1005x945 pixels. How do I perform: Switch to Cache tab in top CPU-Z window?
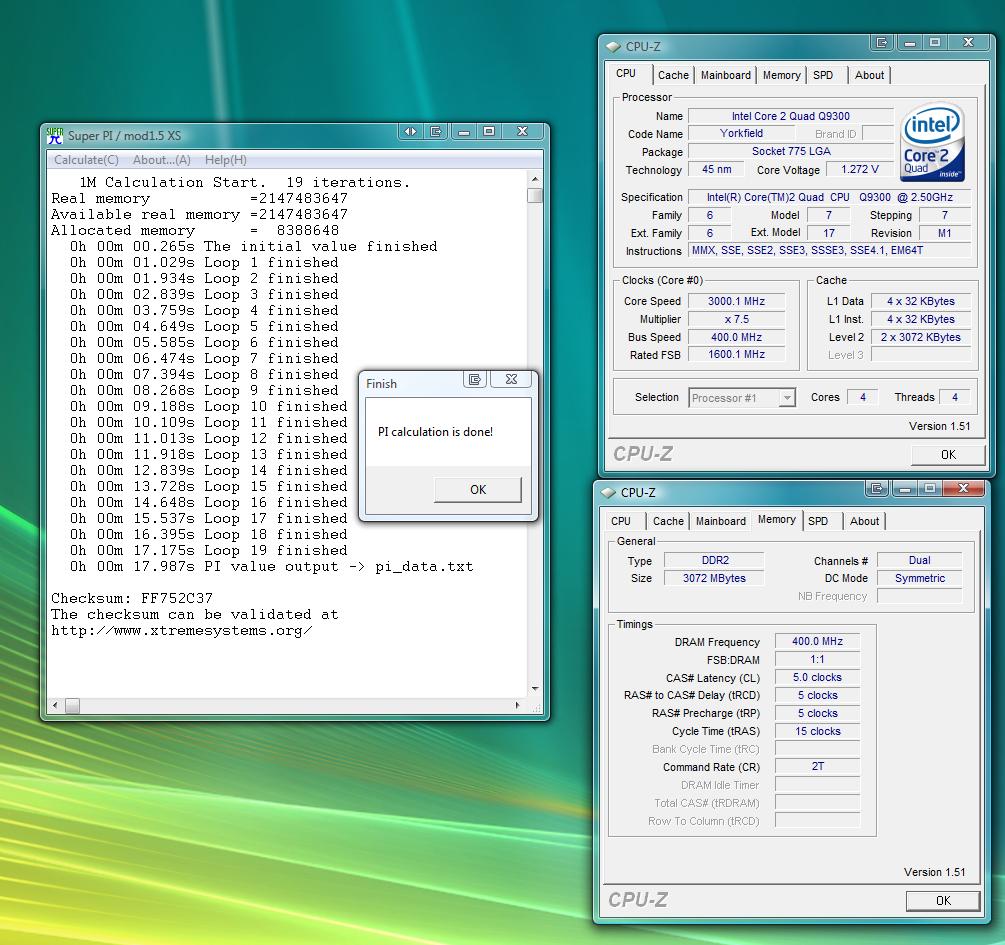point(673,75)
